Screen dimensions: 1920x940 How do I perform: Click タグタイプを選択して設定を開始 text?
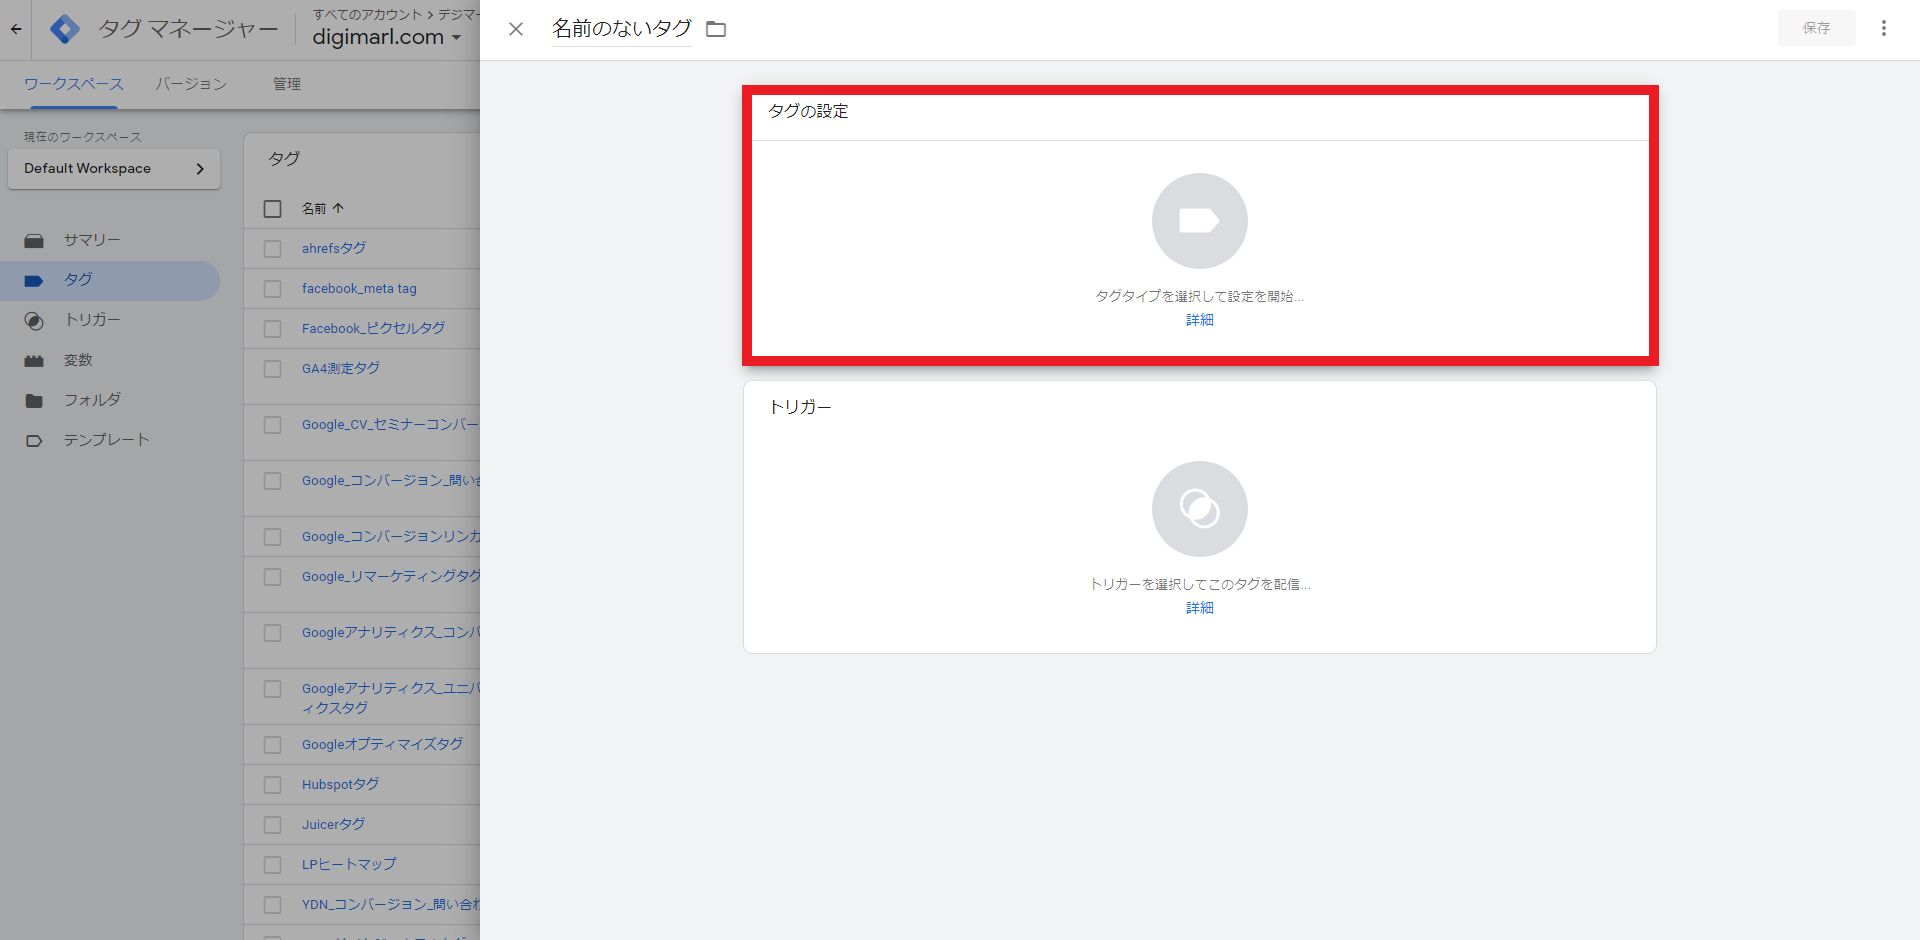click(x=1199, y=296)
